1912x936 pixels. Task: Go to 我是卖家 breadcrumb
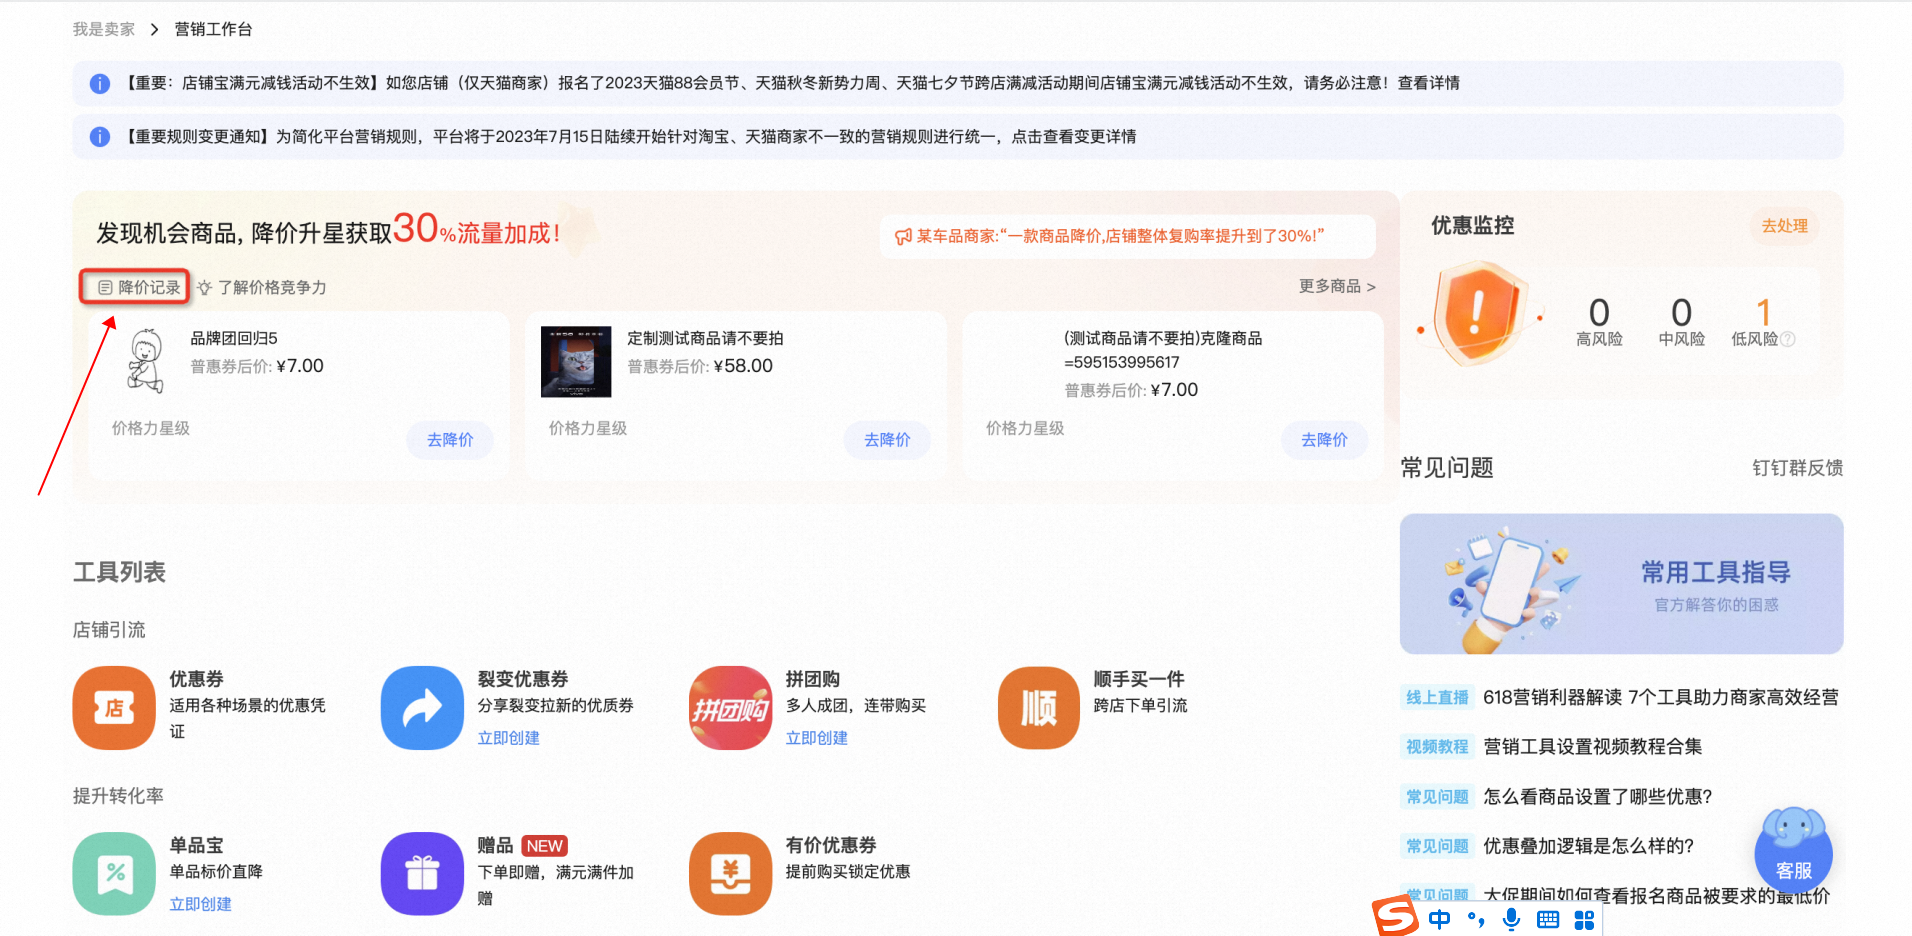pos(104,30)
